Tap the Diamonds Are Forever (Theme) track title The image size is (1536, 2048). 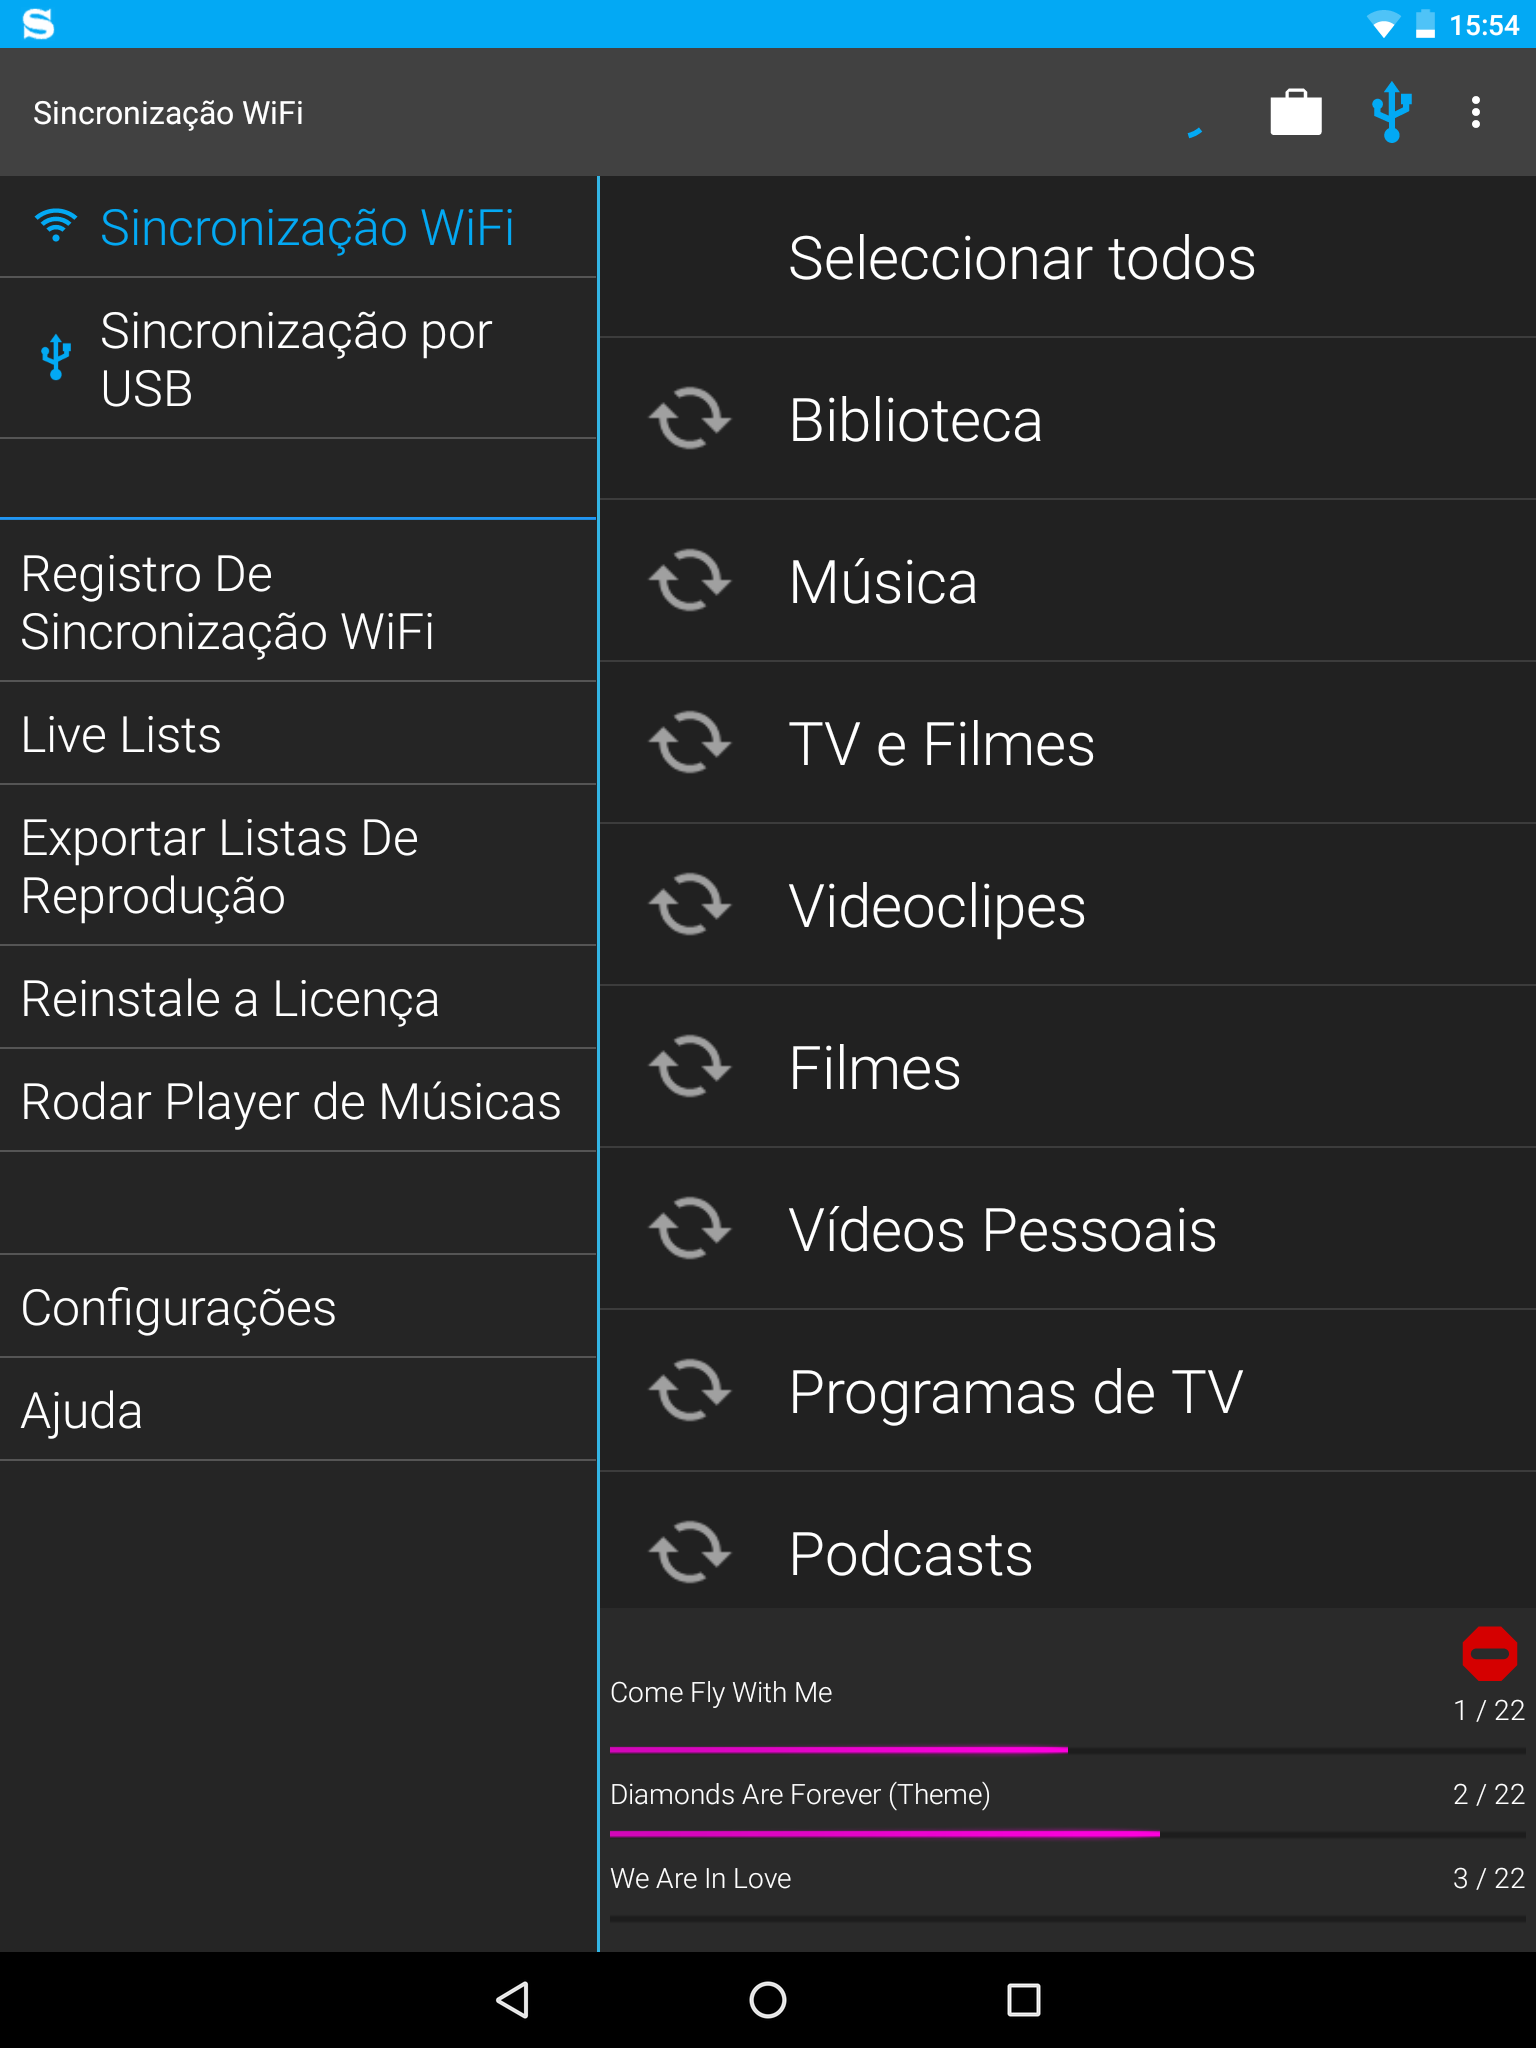[x=800, y=1794]
